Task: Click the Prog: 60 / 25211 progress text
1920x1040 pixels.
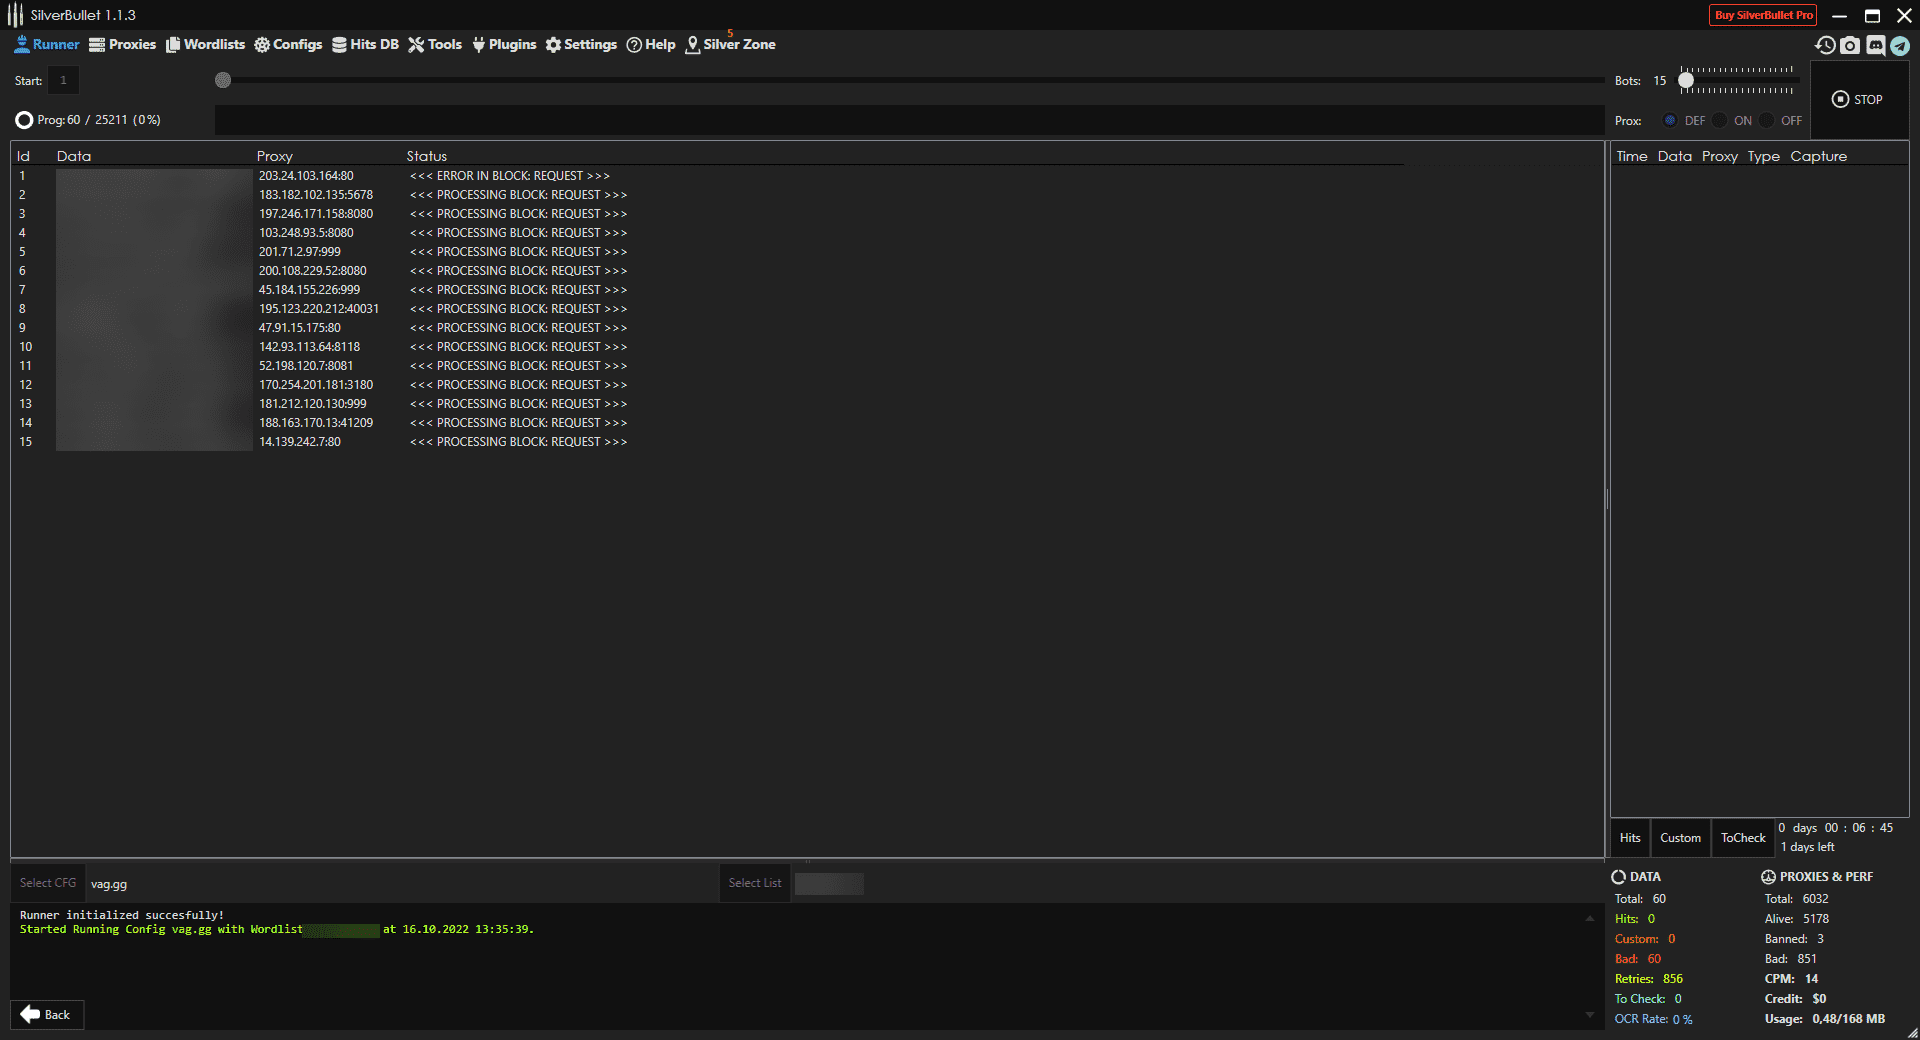Action: (99, 120)
